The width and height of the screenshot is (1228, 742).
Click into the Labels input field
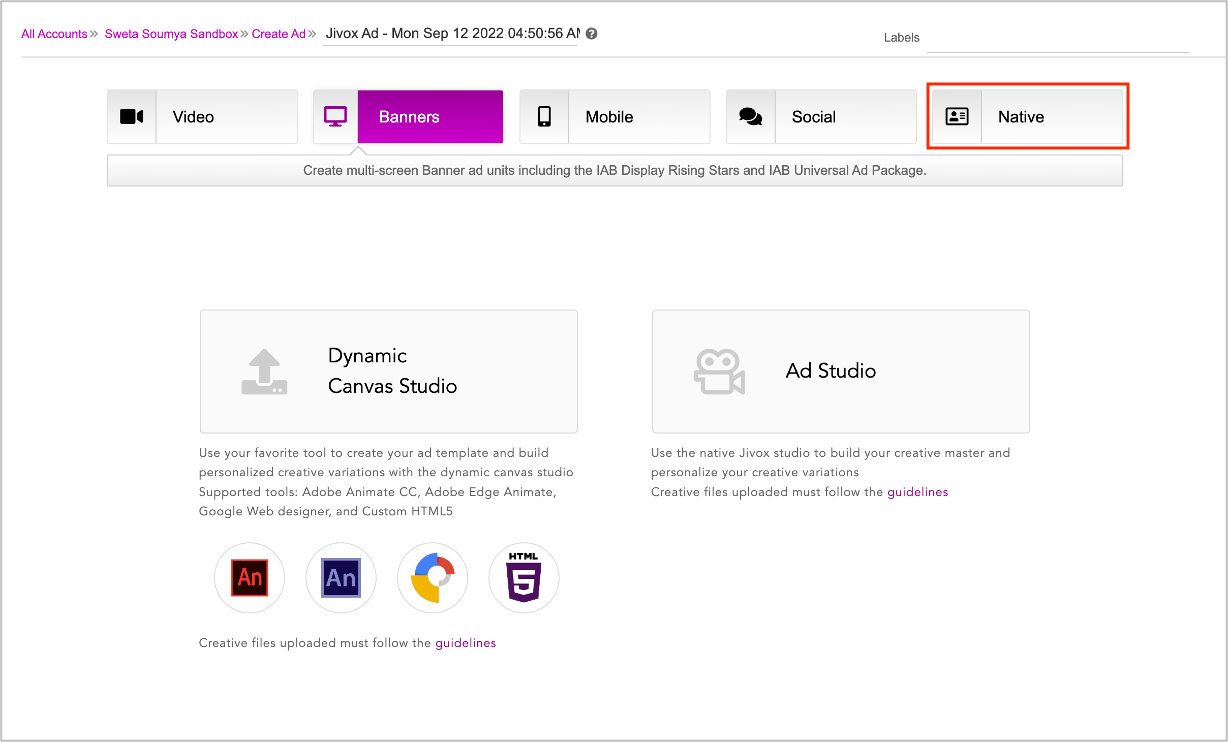1057,38
